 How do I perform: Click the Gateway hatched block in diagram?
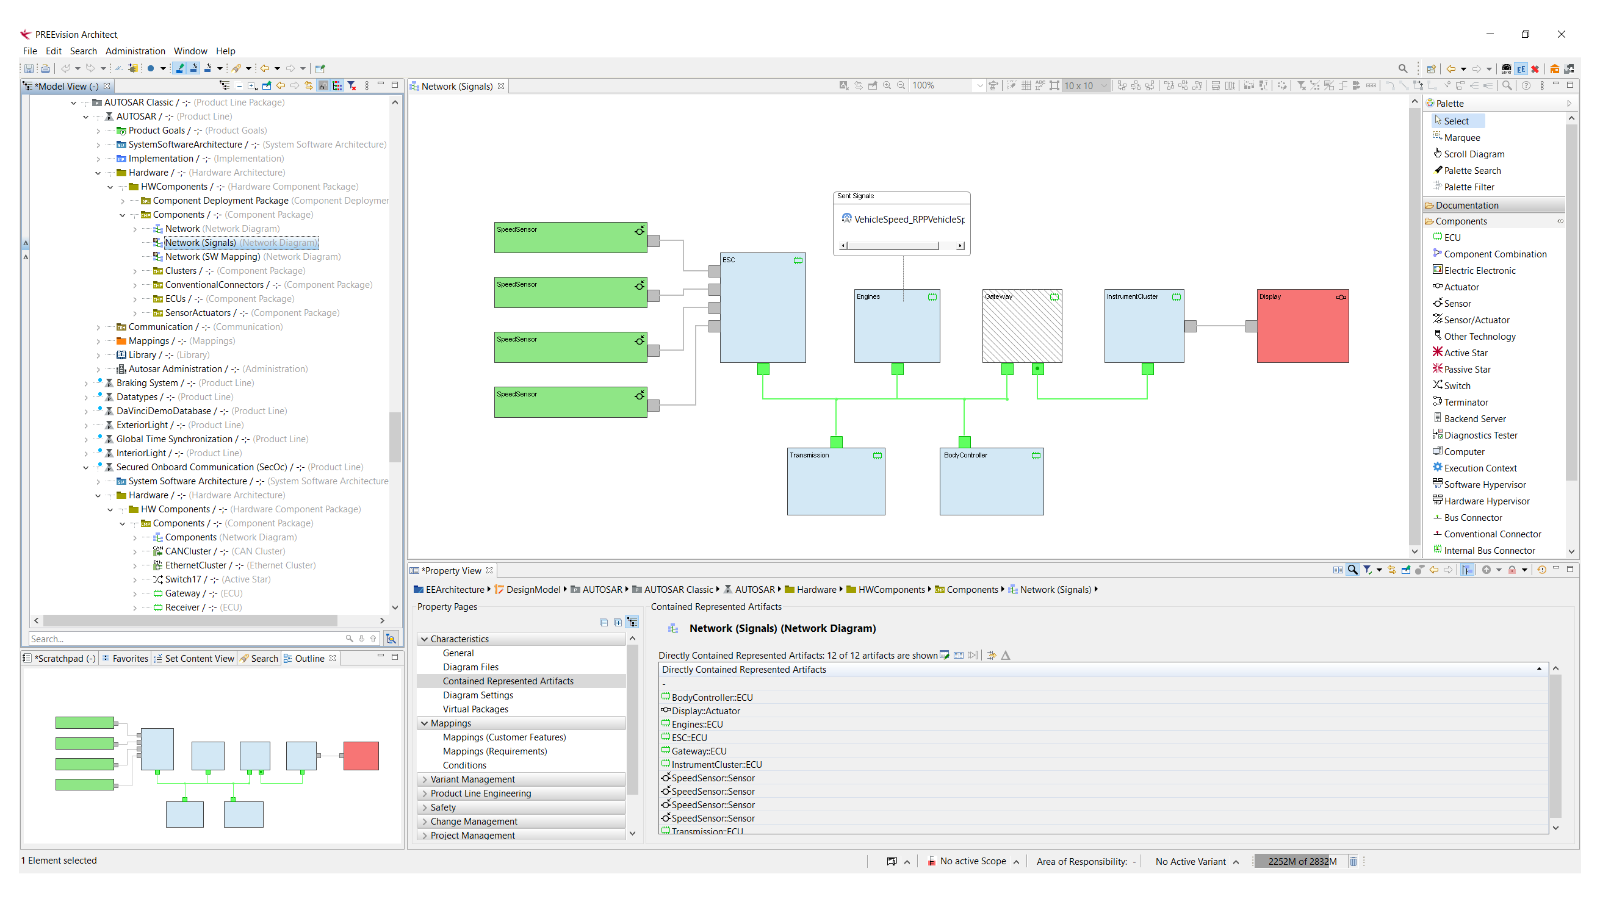tap(1021, 326)
